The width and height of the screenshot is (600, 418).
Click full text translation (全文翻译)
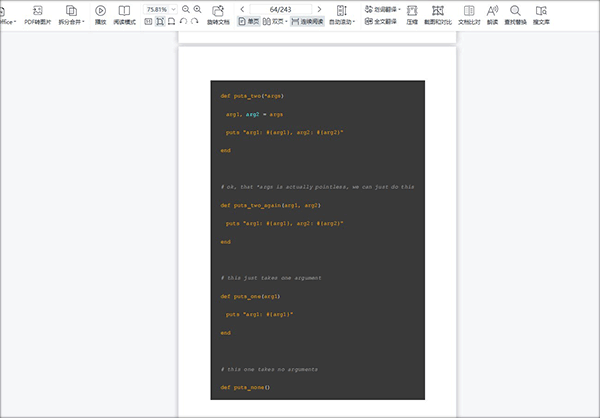pos(380,21)
